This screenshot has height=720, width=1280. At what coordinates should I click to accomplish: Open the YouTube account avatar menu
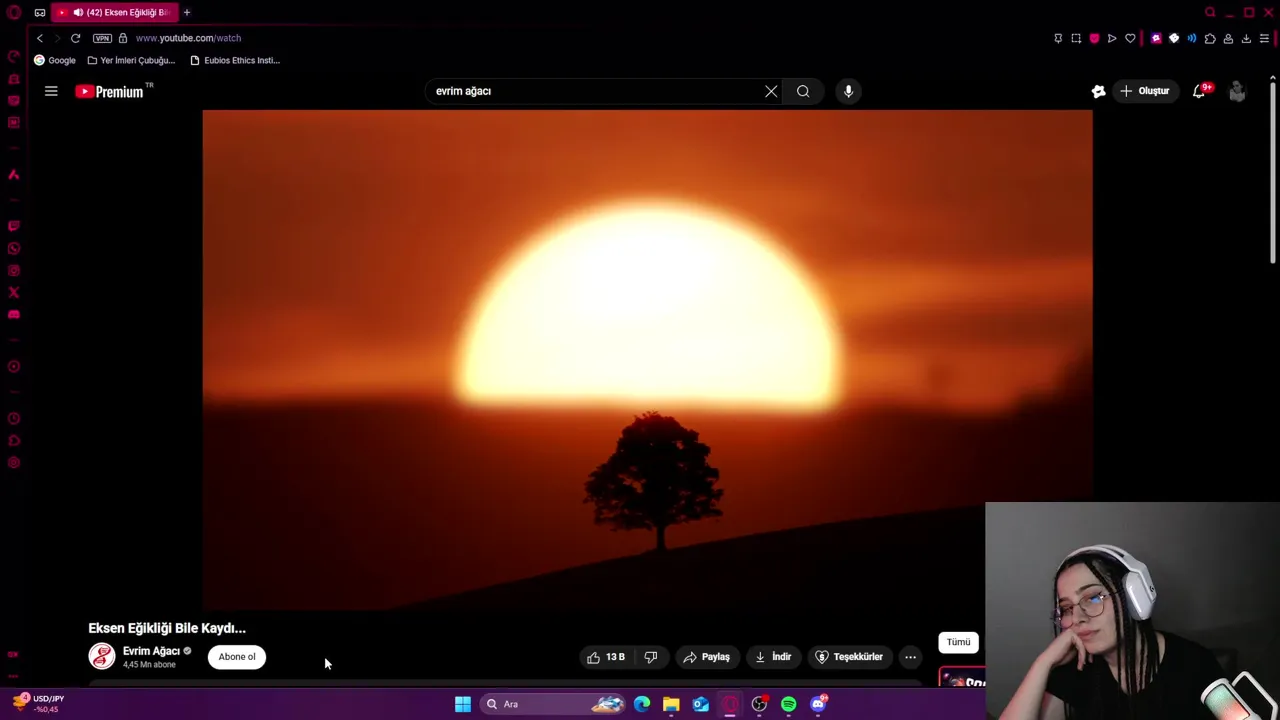(1237, 91)
